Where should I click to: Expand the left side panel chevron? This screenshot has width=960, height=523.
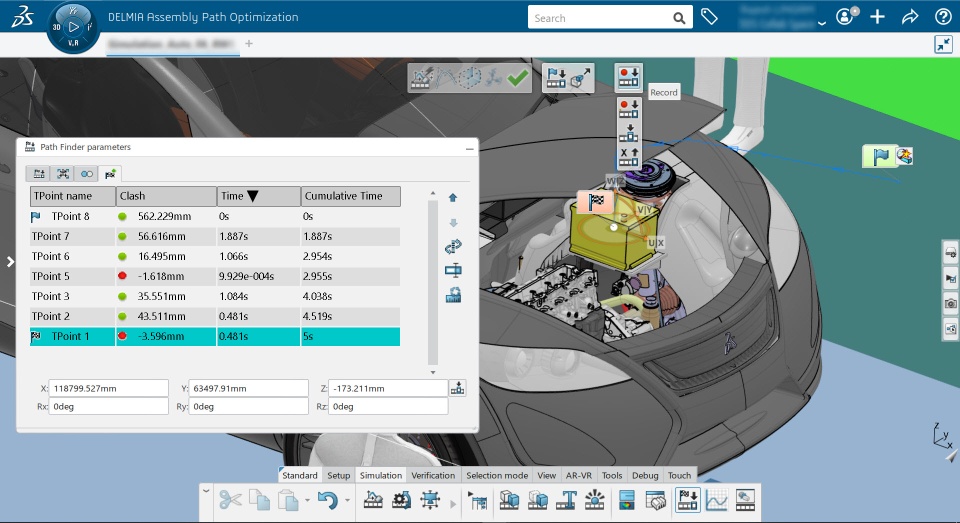10,262
